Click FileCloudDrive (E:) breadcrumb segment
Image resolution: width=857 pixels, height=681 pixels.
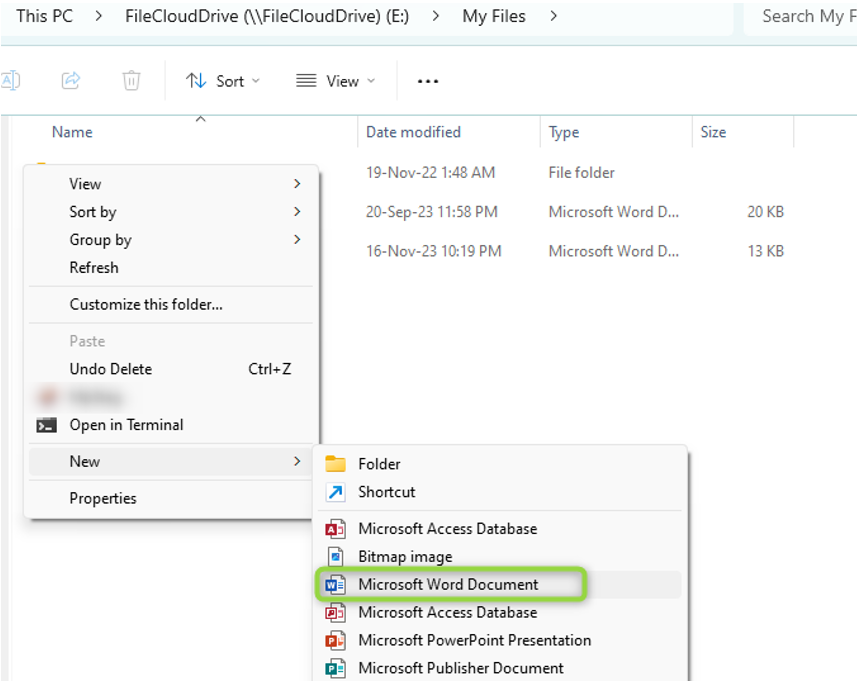tap(267, 16)
